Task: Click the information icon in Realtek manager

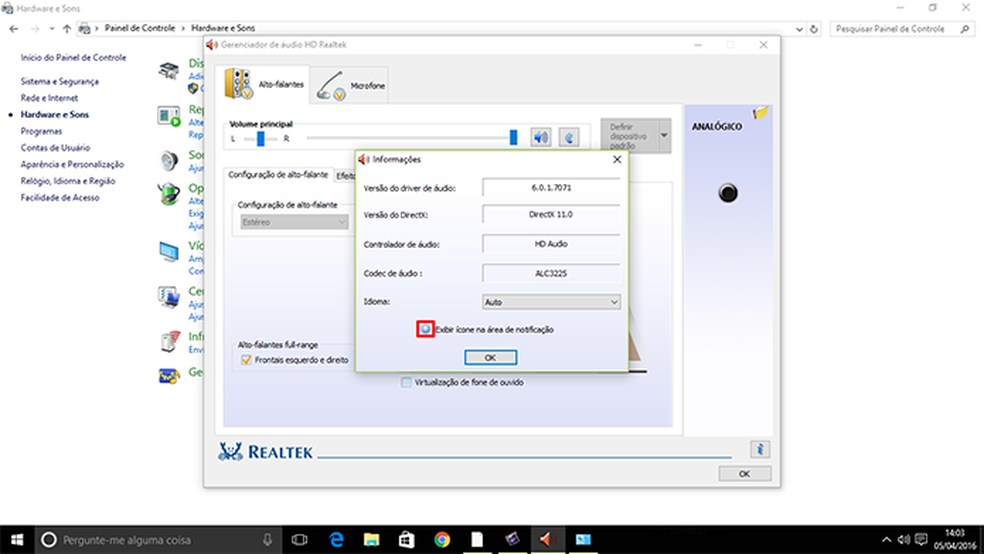Action: click(x=760, y=449)
